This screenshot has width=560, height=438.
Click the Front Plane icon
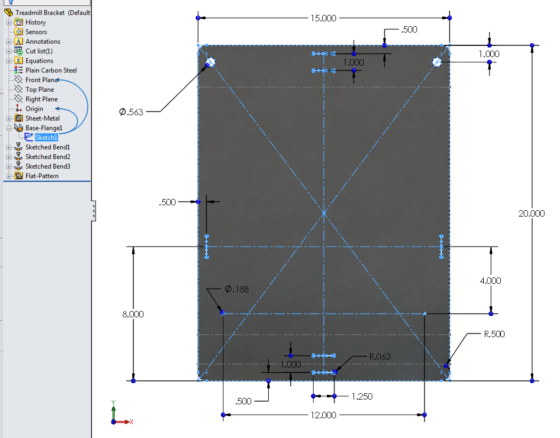[x=19, y=80]
